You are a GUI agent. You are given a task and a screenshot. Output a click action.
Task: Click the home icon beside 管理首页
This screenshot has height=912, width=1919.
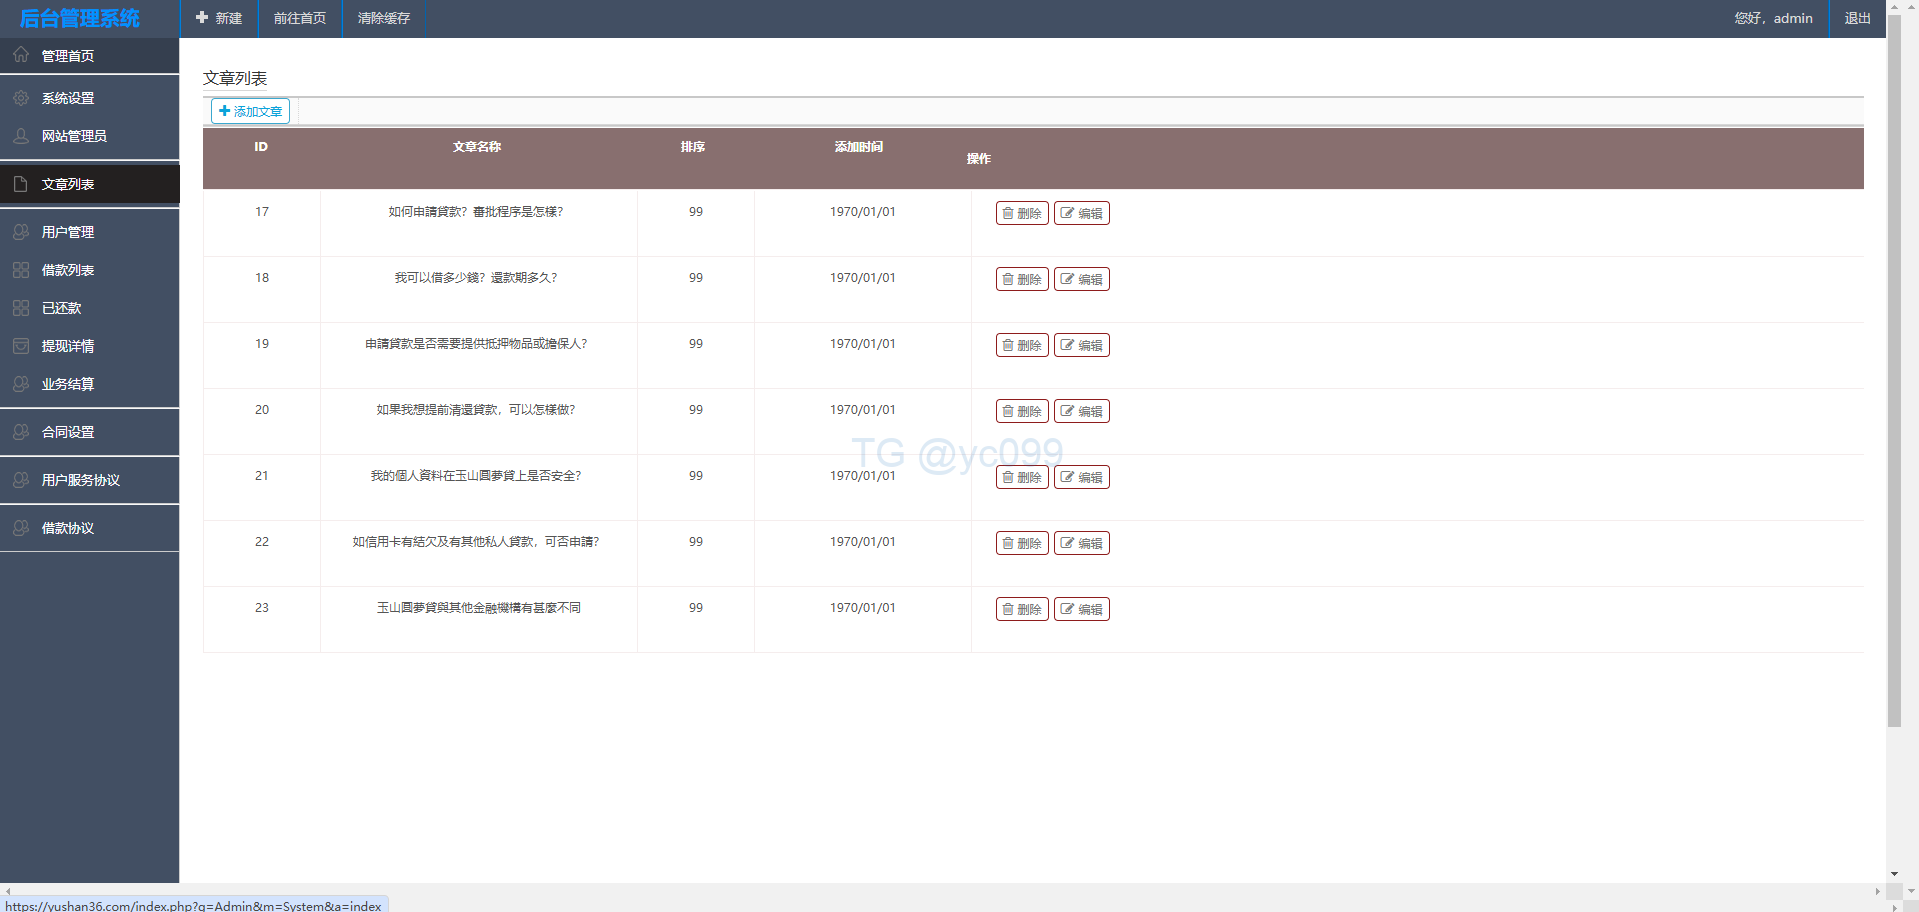[x=21, y=55]
